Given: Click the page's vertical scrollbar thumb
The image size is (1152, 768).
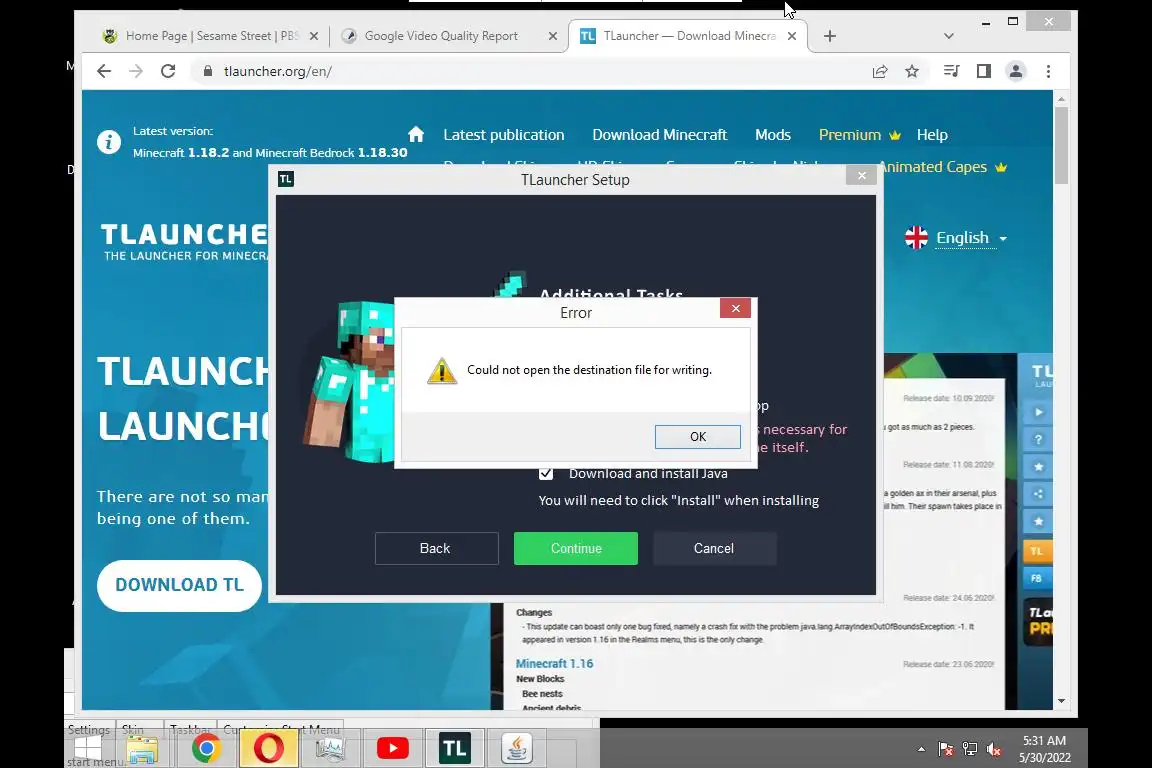Looking at the screenshot, I should pyautogui.click(x=1061, y=145).
